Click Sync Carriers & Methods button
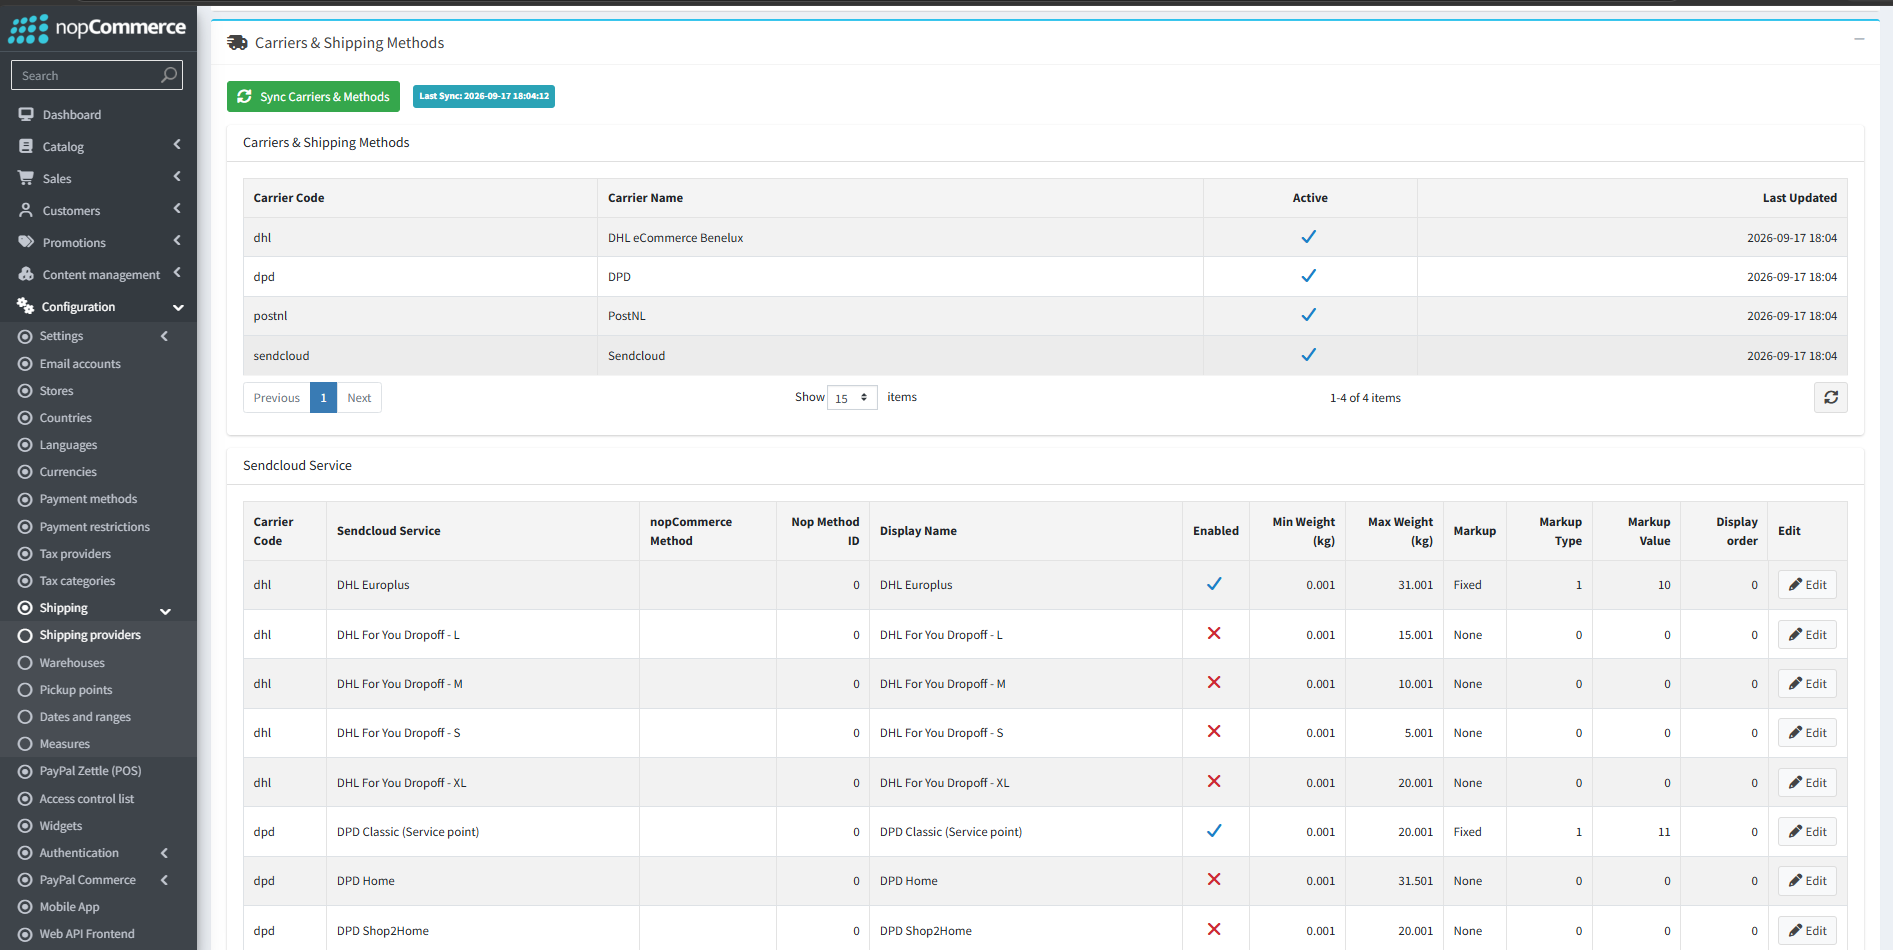 313,96
